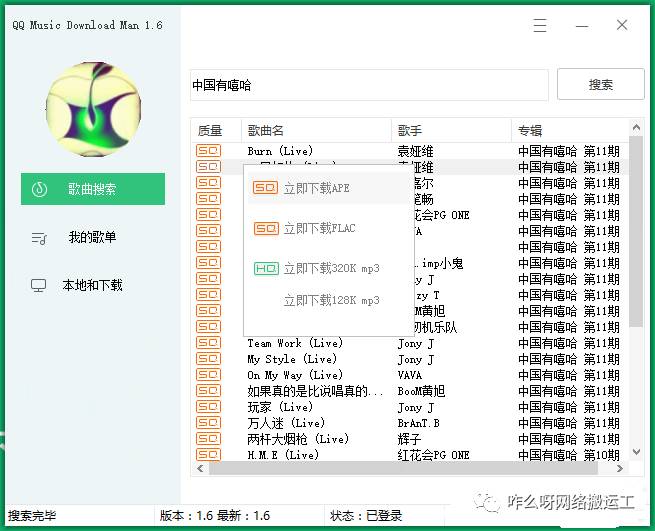The image size is (655, 531).
Task: Select 立即下载320K mp3 from context menu
Action: (329, 268)
